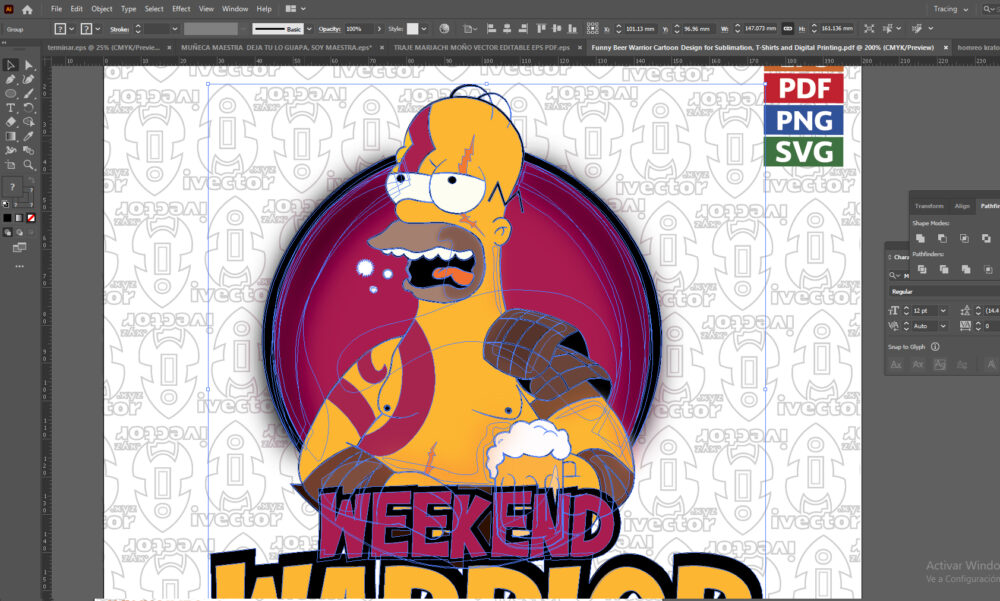The width and height of the screenshot is (1000, 601).
Task: Select the Blend tool
Action: tap(28, 151)
